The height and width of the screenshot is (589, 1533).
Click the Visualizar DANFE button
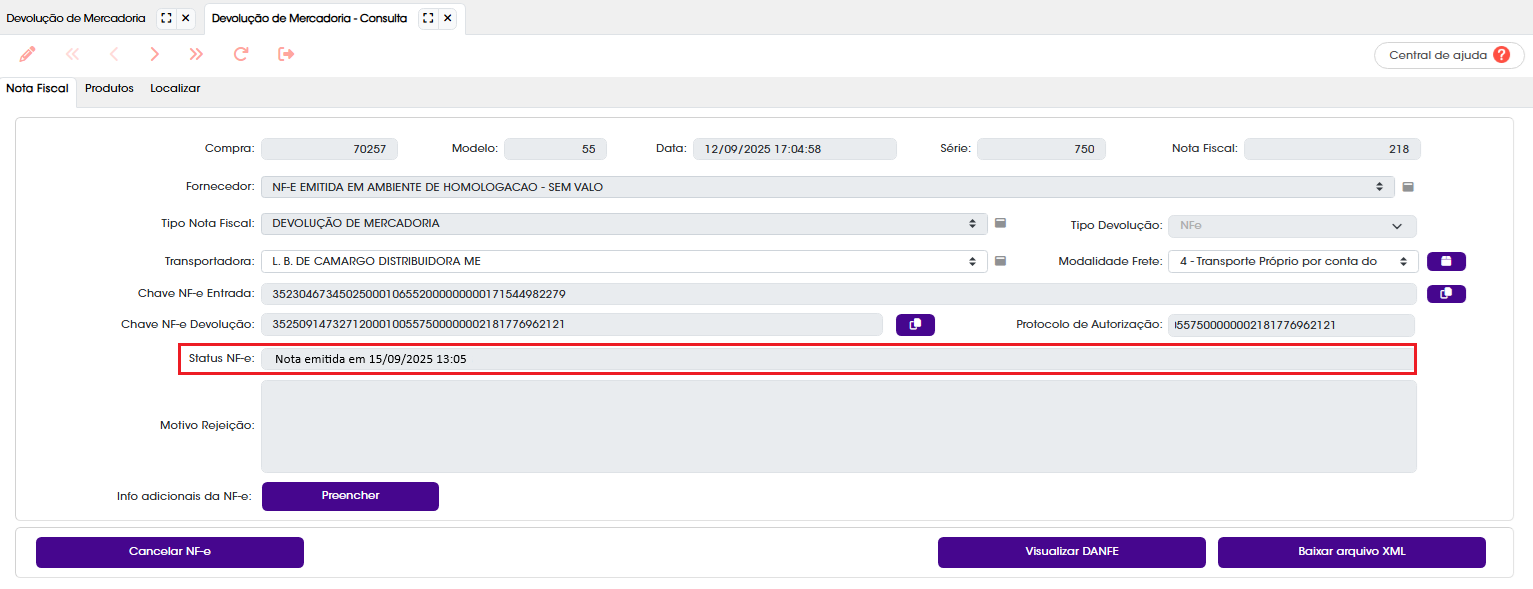tap(1072, 552)
